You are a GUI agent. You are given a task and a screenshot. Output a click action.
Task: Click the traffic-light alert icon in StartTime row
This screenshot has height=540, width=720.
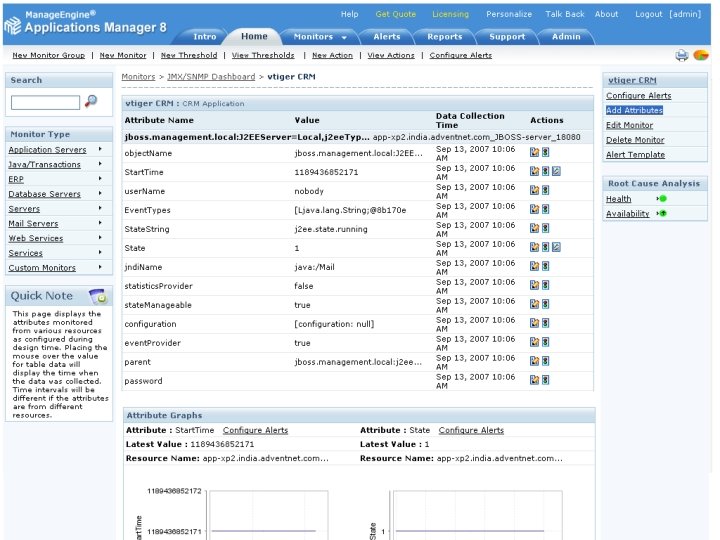[545, 171]
